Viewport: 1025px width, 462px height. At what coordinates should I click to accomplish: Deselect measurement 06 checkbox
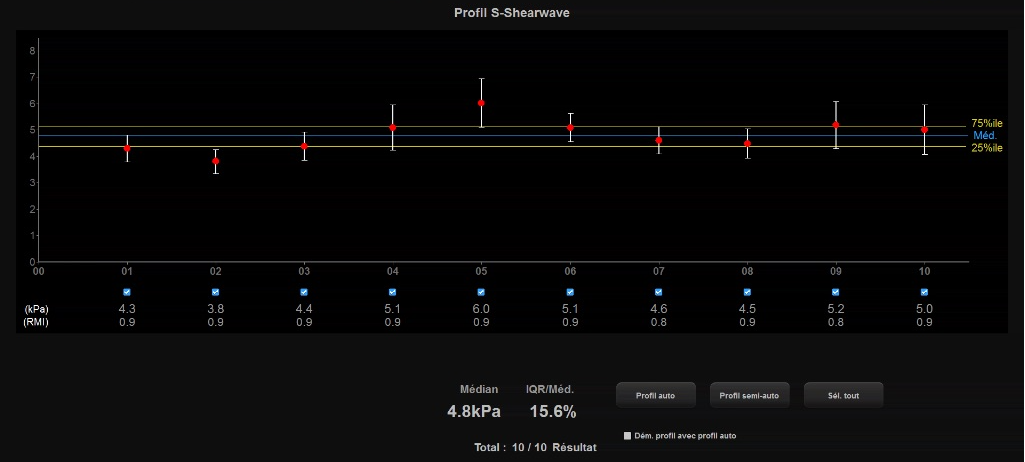(570, 292)
